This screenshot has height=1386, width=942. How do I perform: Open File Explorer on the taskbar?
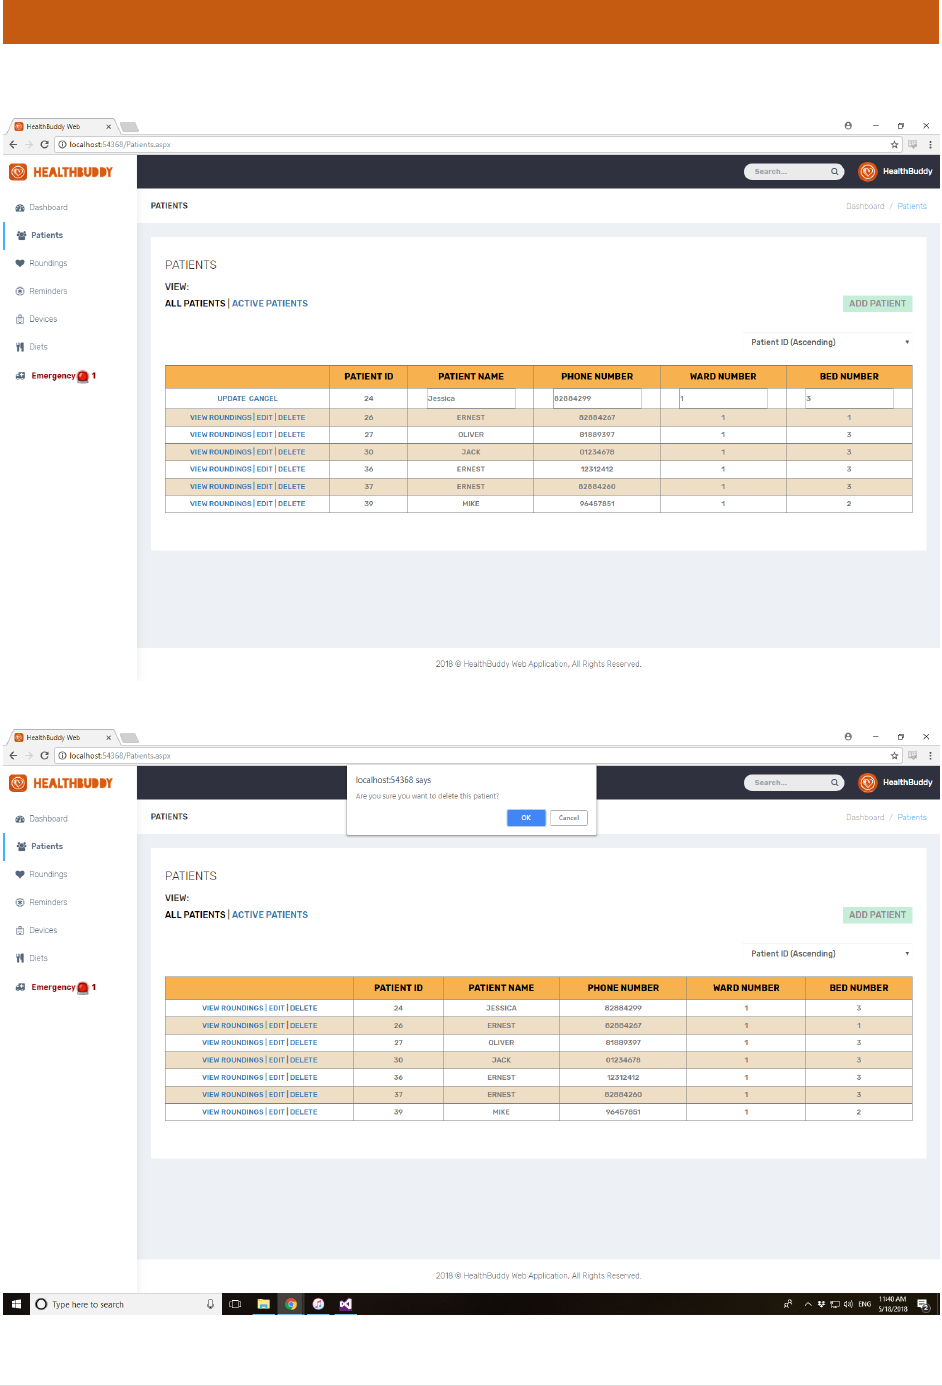[264, 1304]
